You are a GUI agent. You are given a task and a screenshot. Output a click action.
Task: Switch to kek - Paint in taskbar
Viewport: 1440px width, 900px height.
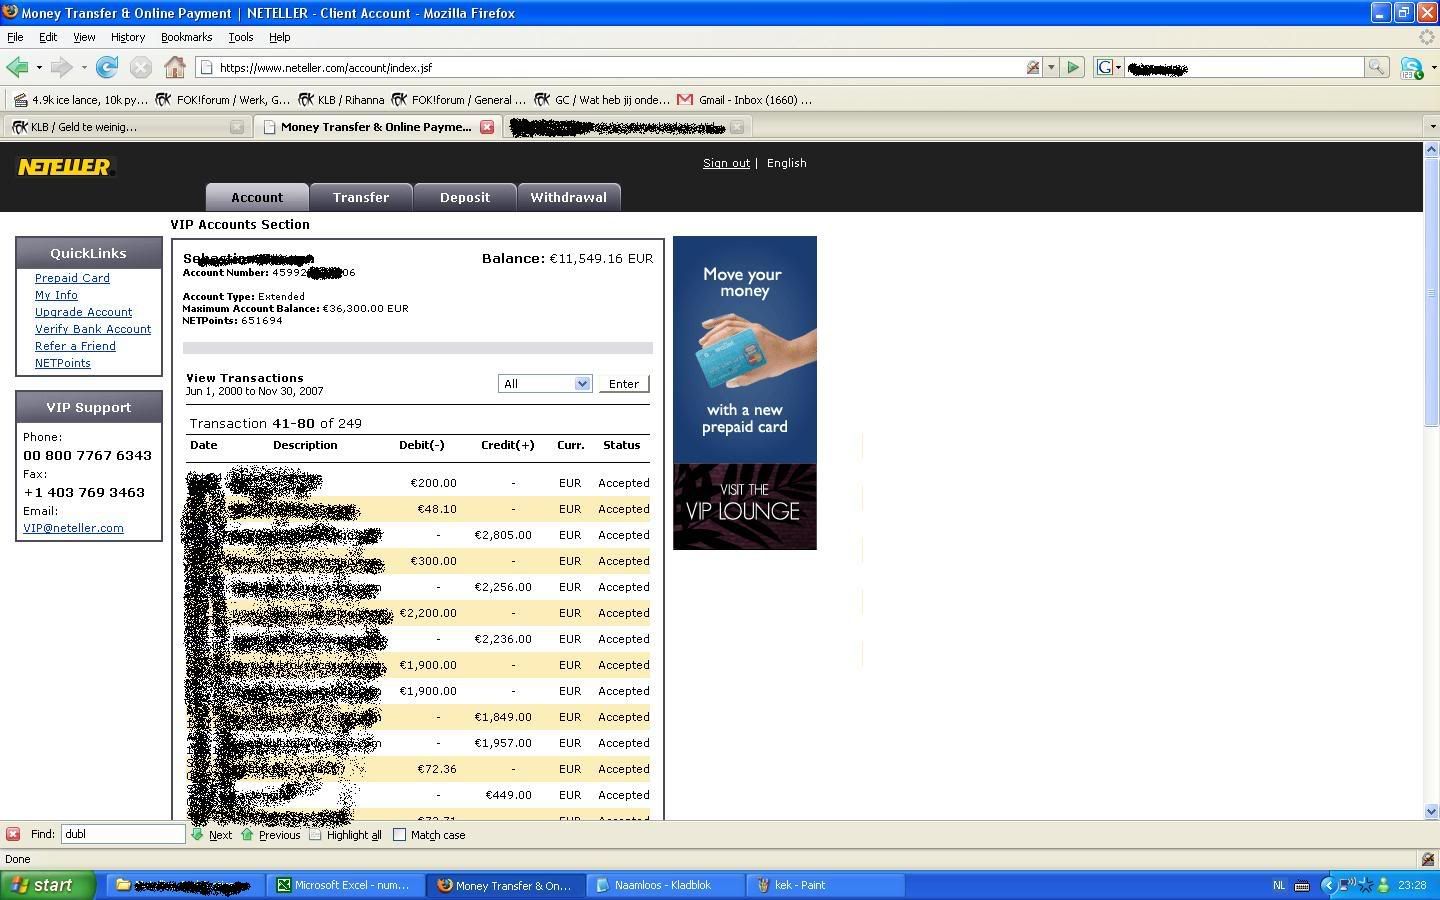tap(825, 885)
